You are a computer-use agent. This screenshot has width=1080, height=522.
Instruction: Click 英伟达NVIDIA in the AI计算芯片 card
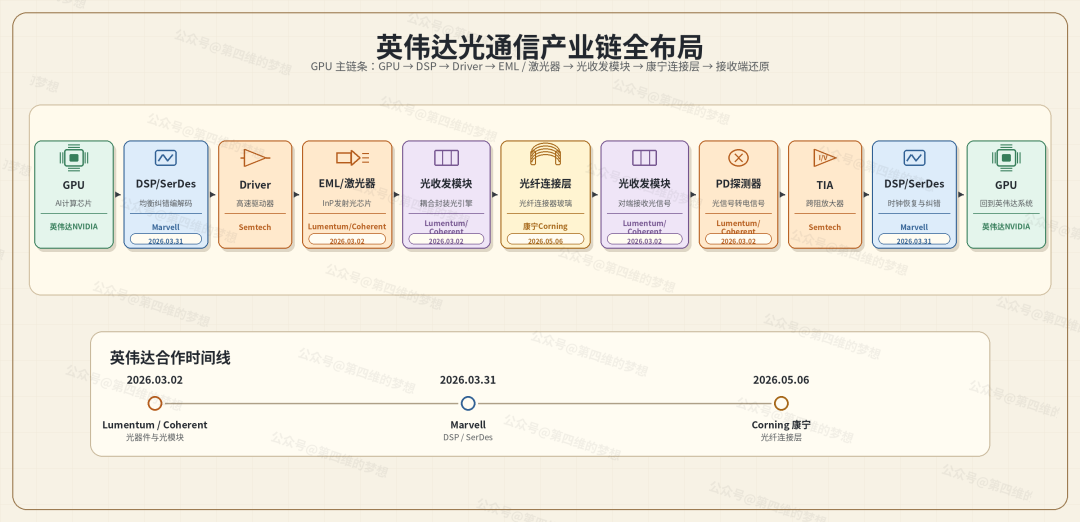(73, 226)
